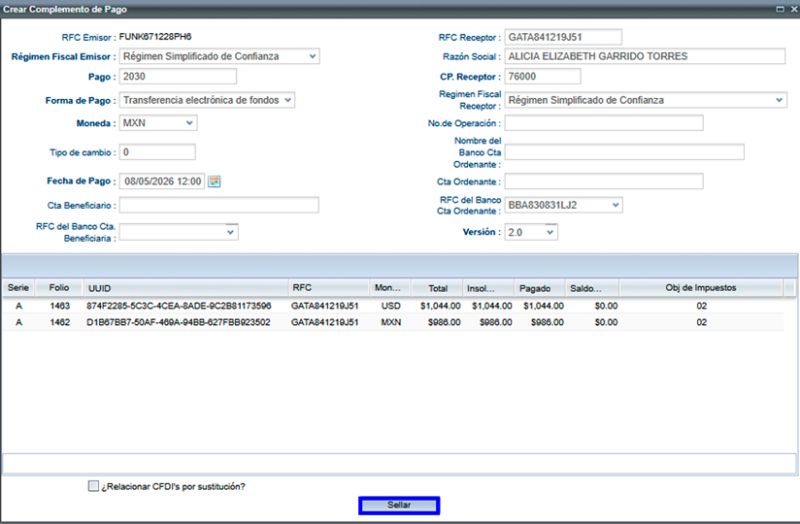The width and height of the screenshot is (800, 524).
Task: Expand RFC del Banco Cta Ordenante dropdown
Action: (x=616, y=205)
